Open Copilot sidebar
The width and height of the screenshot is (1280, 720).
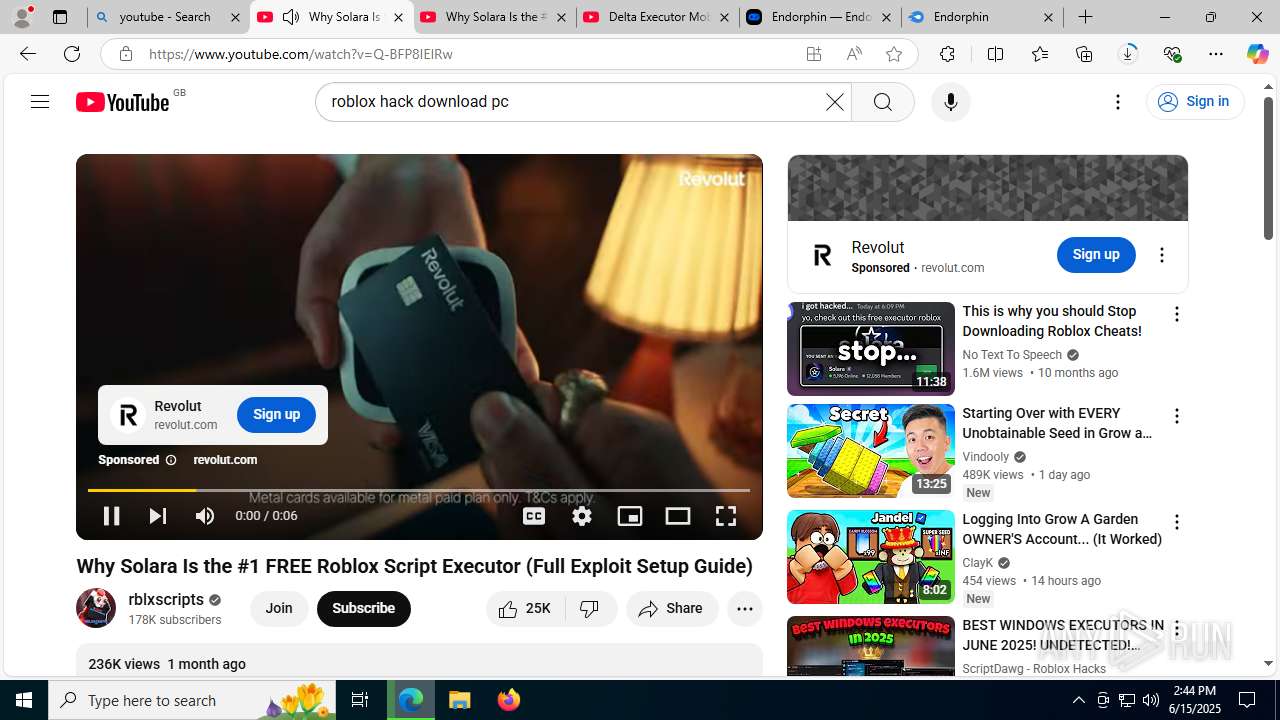coord(1258,54)
